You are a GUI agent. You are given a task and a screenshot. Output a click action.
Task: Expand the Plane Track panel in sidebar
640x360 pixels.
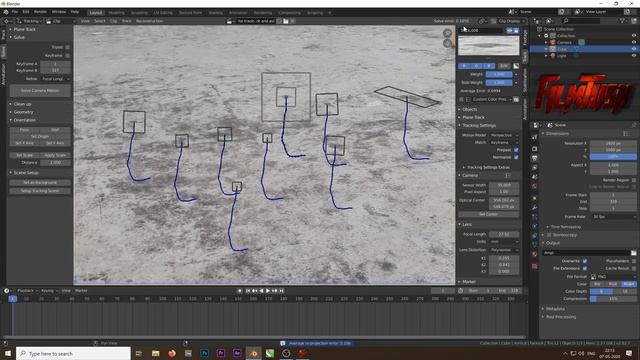[473, 117]
